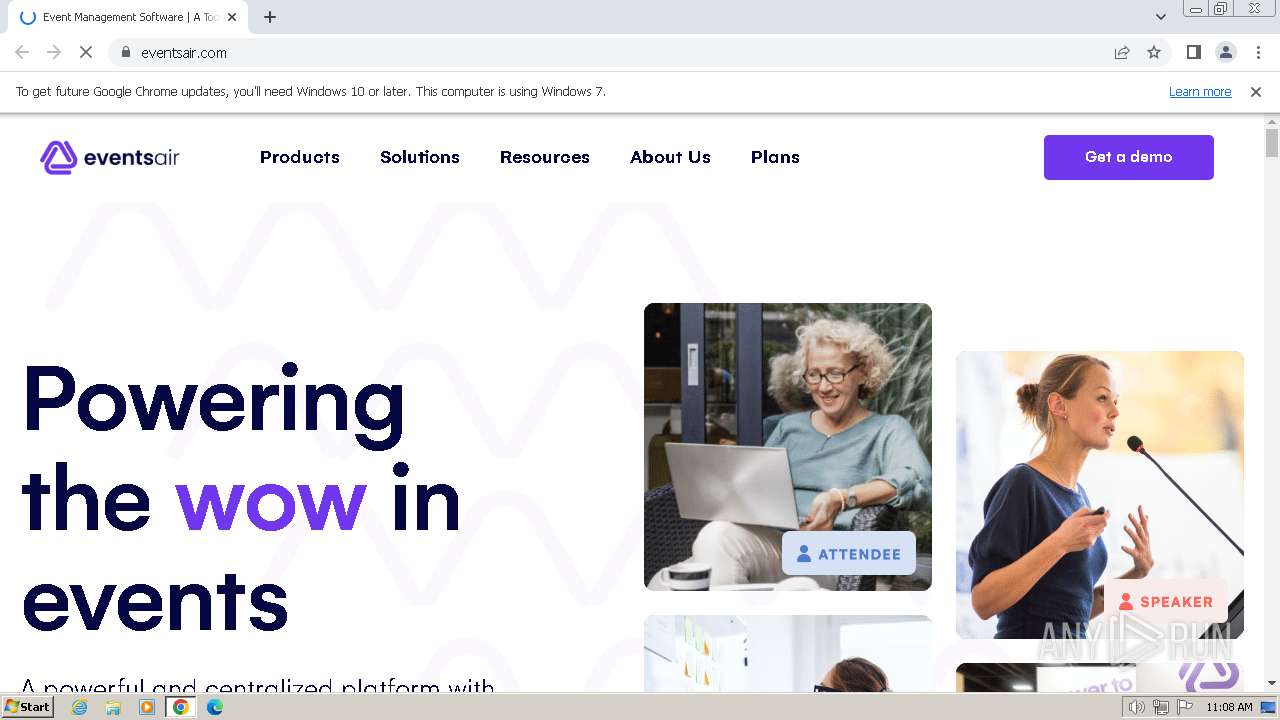Click the ATTENDEE label badge
This screenshot has width=1280, height=720.
849,553
